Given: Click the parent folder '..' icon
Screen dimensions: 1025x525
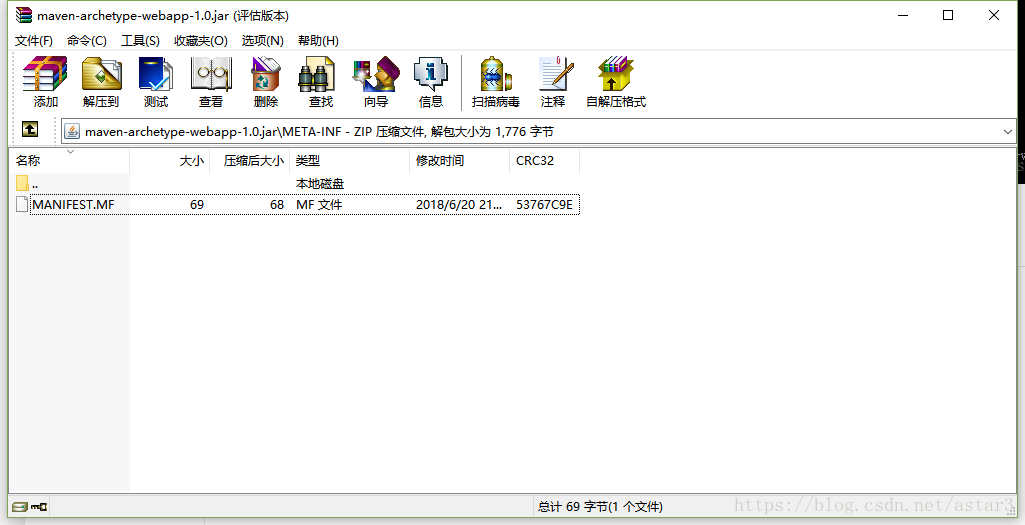Looking at the screenshot, I should coord(22,183).
